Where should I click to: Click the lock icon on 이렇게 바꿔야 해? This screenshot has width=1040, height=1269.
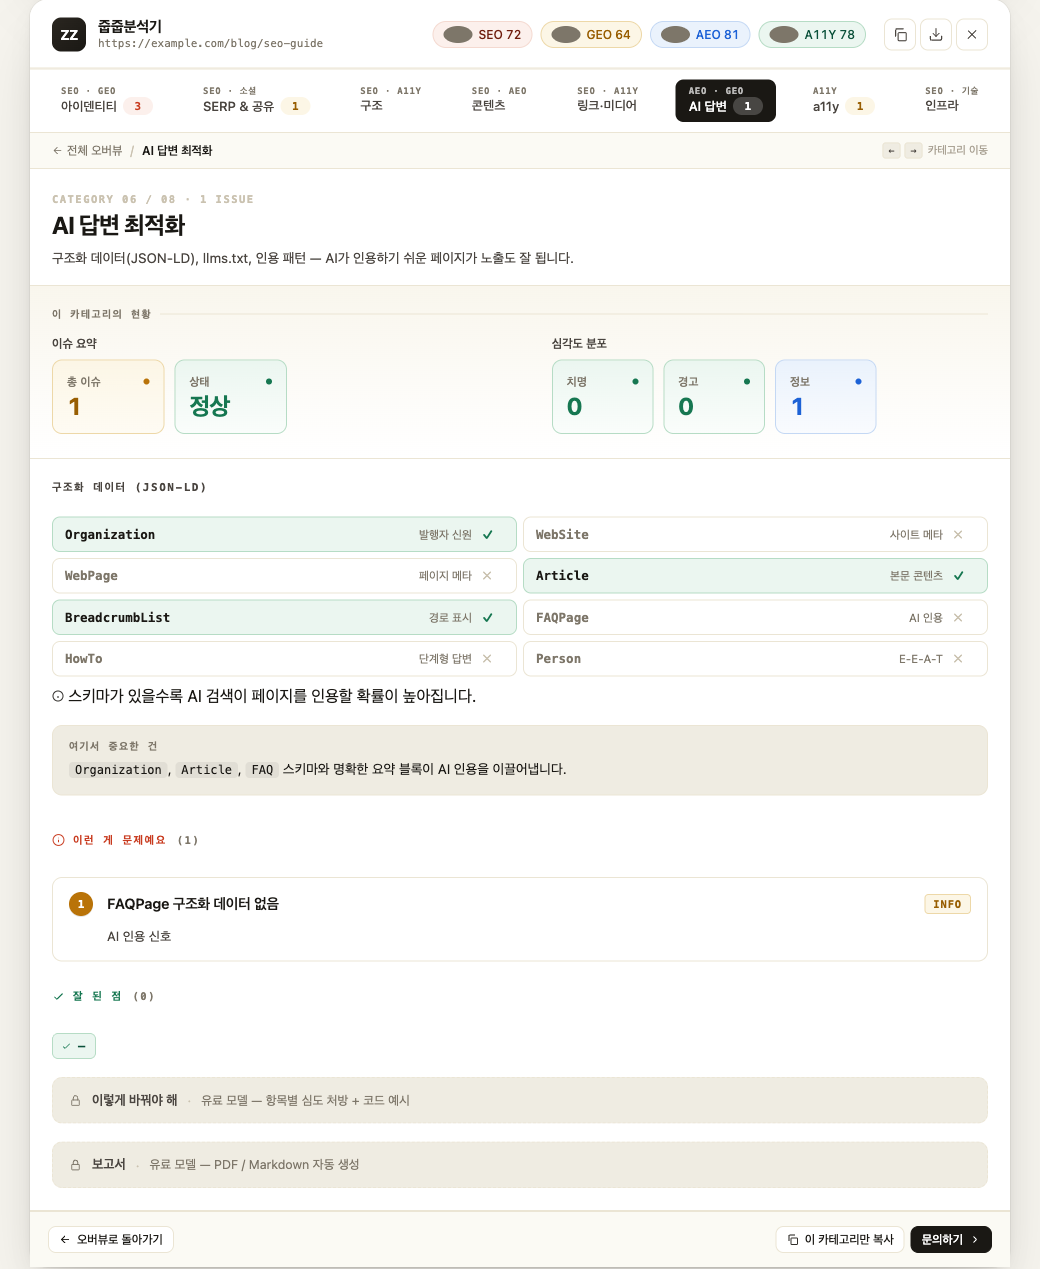pos(75,1101)
